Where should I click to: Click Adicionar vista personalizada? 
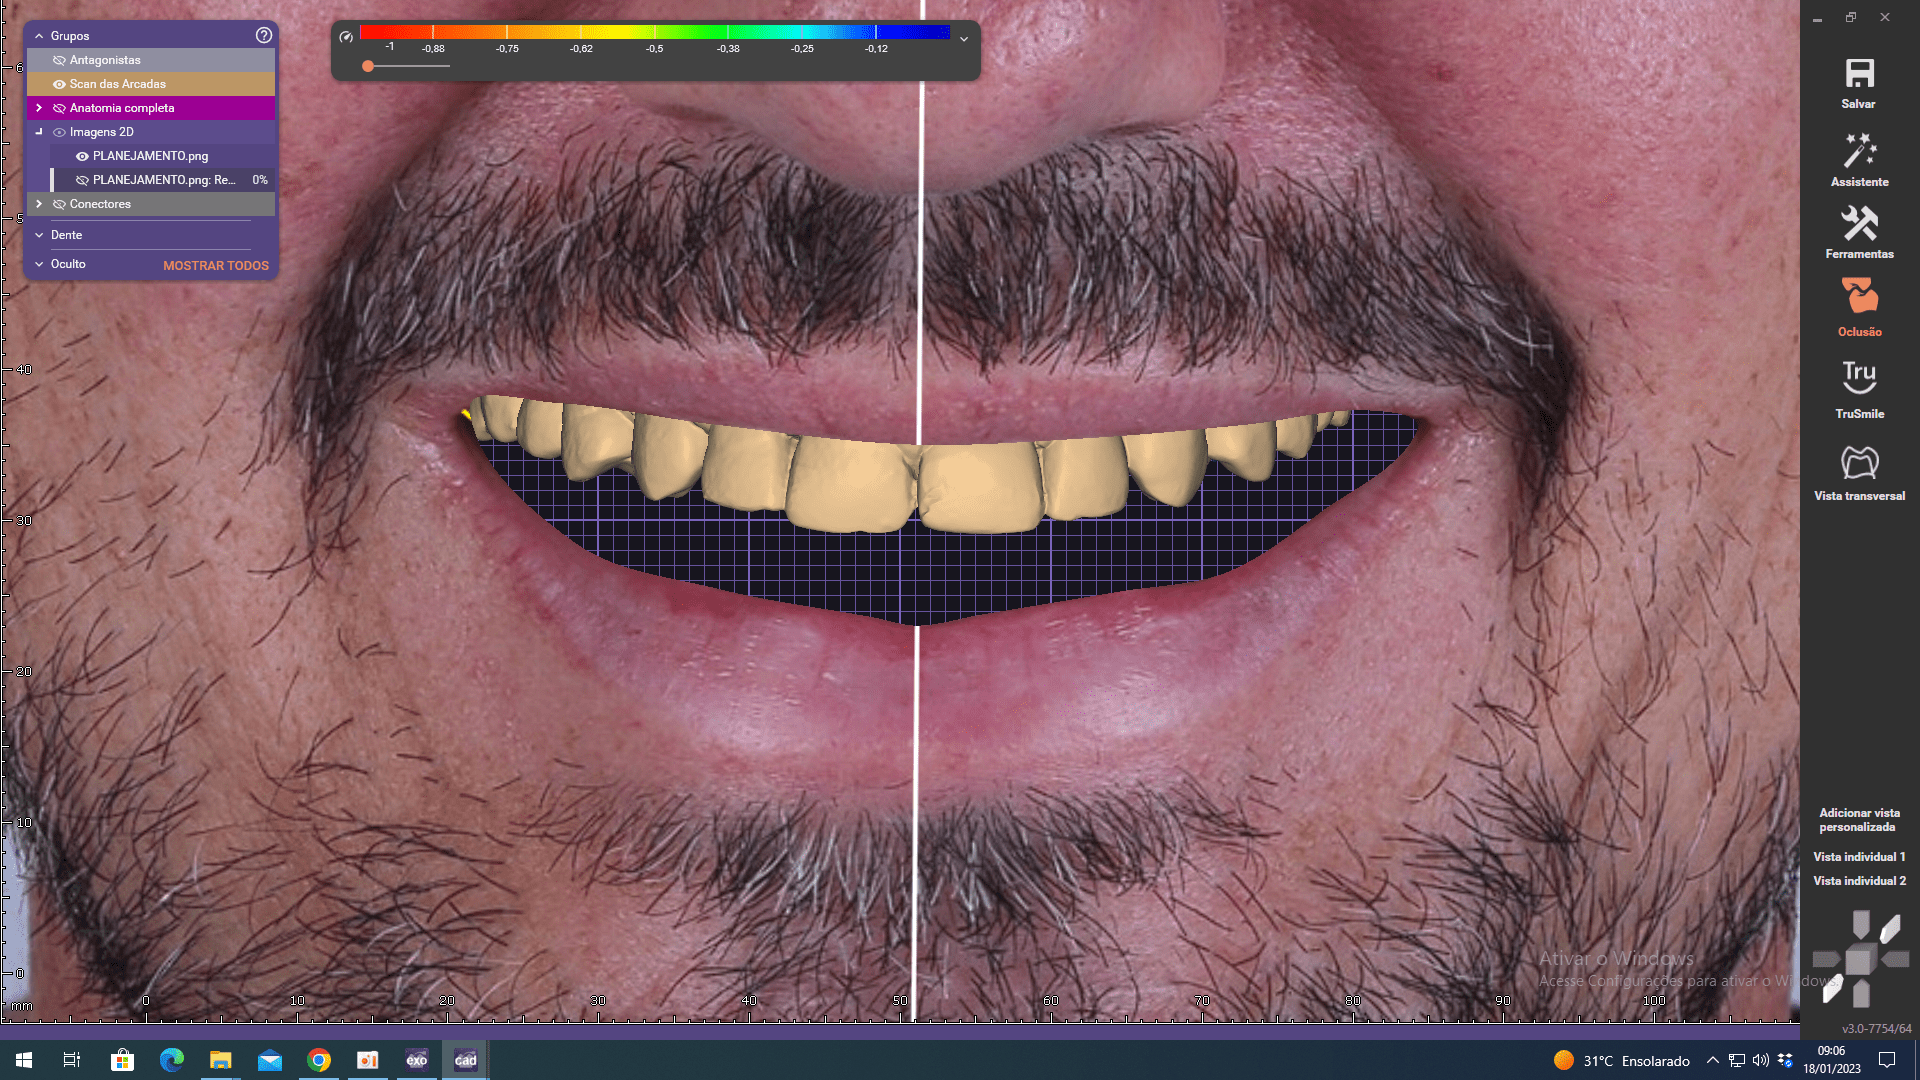(x=1859, y=820)
